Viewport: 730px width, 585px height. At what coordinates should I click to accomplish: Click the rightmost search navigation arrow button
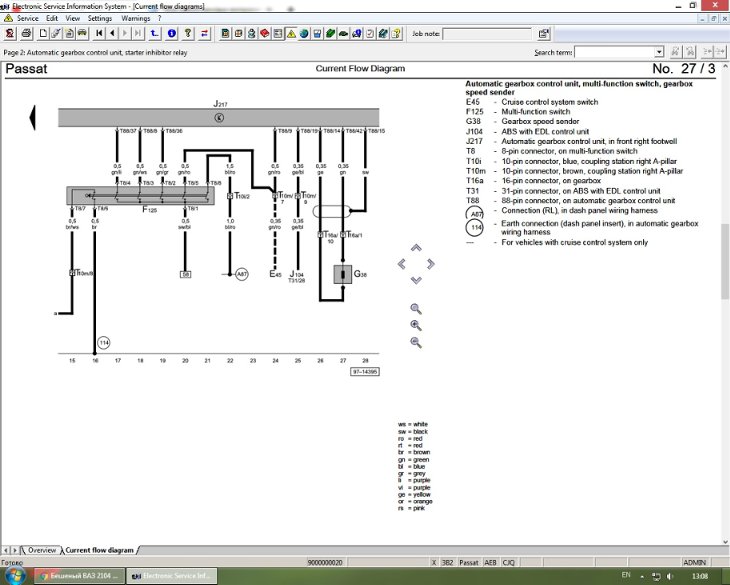(720, 52)
